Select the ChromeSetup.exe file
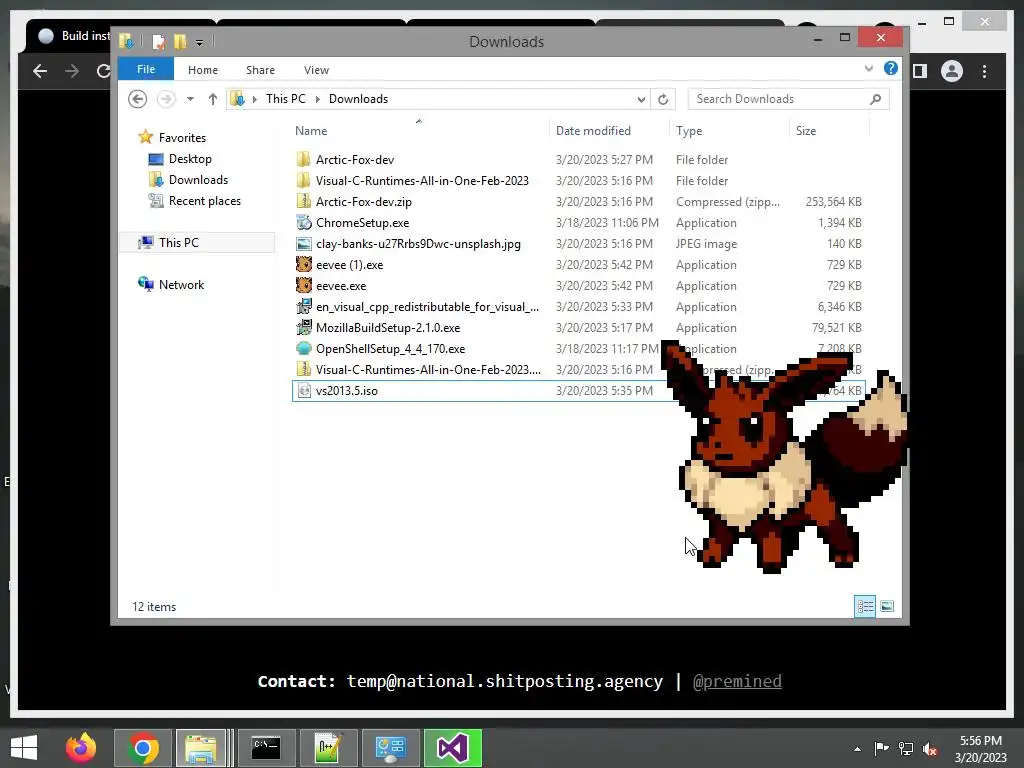This screenshot has height=768, width=1024. pyautogui.click(x=362, y=223)
